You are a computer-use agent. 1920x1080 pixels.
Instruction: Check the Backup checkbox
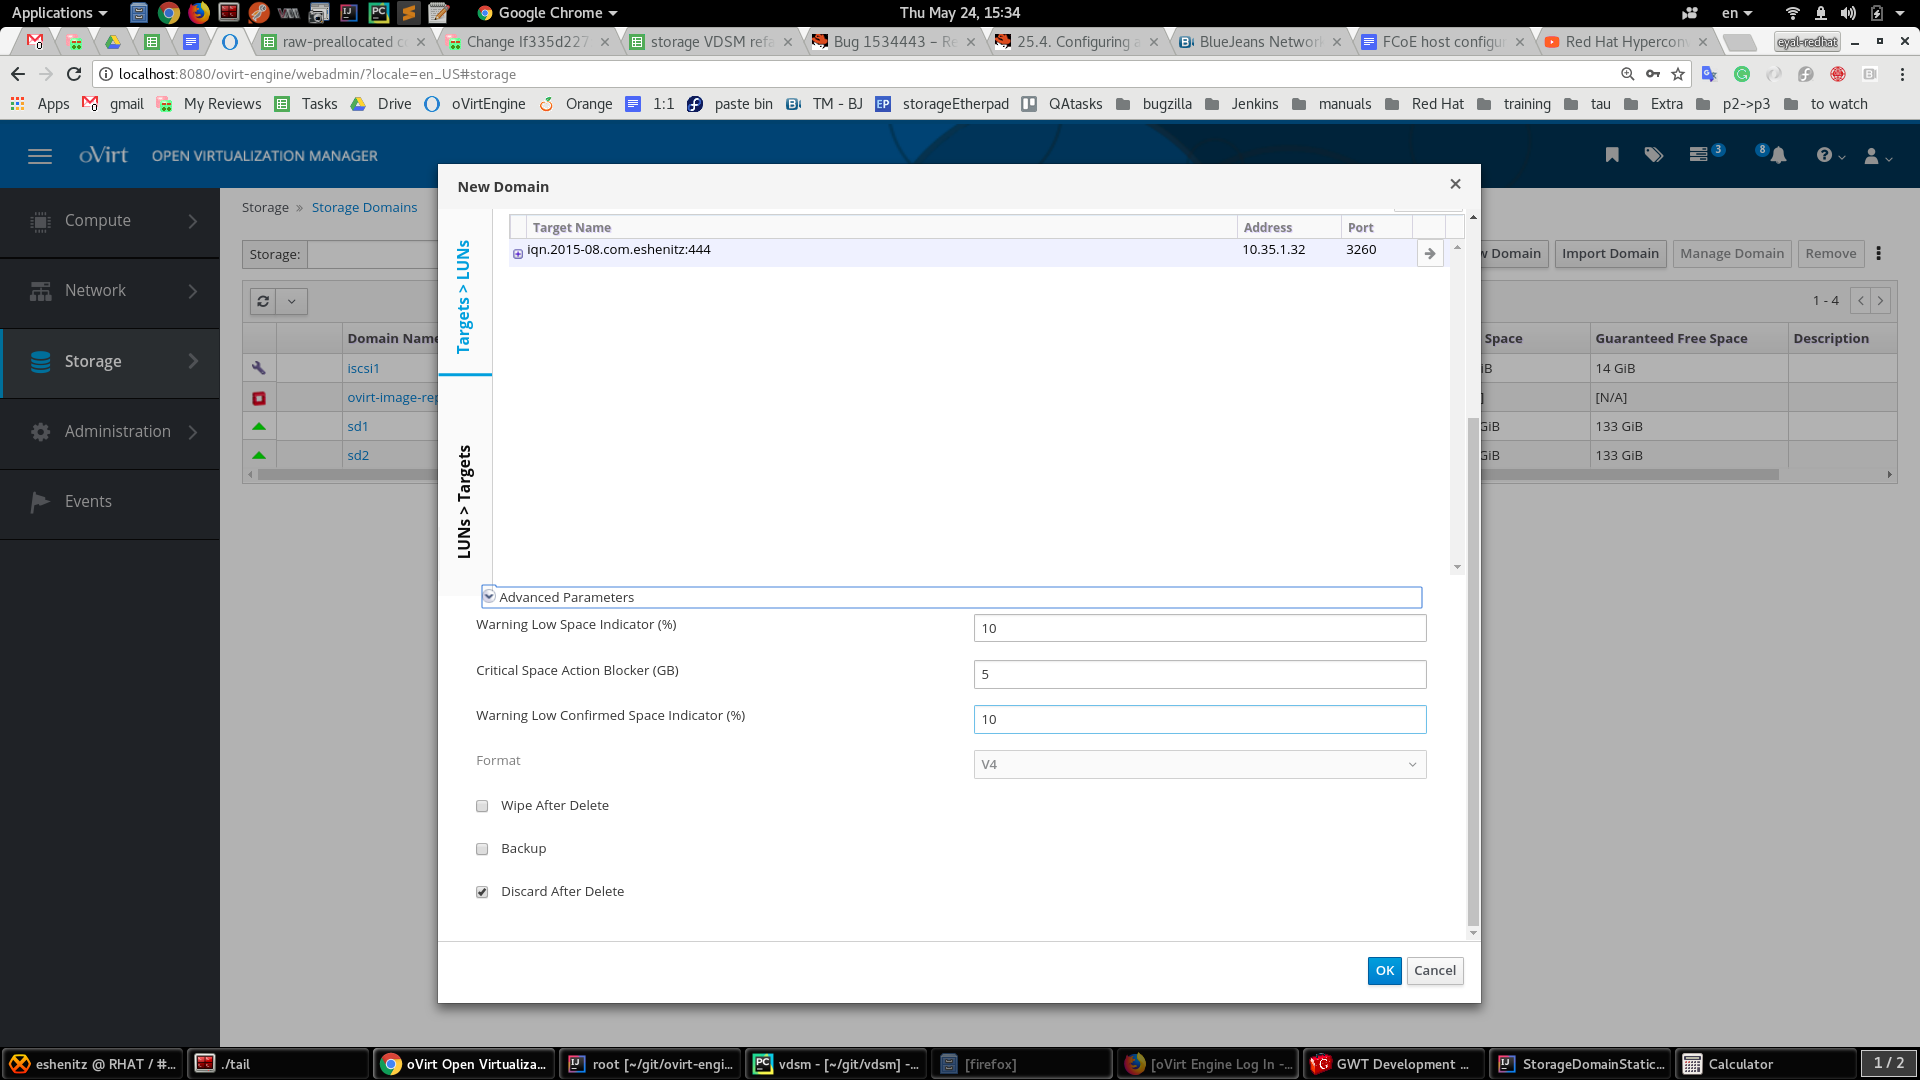pyautogui.click(x=482, y=849)
